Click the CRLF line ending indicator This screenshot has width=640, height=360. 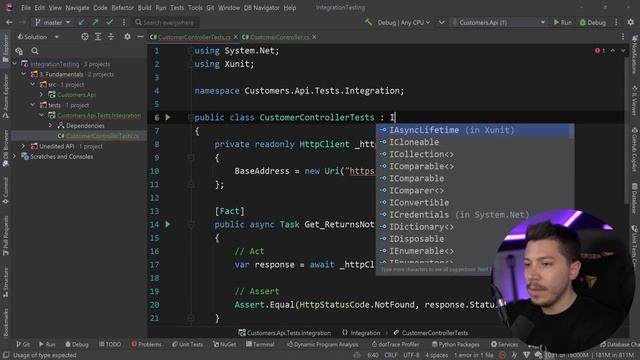[x=391, y=356]
